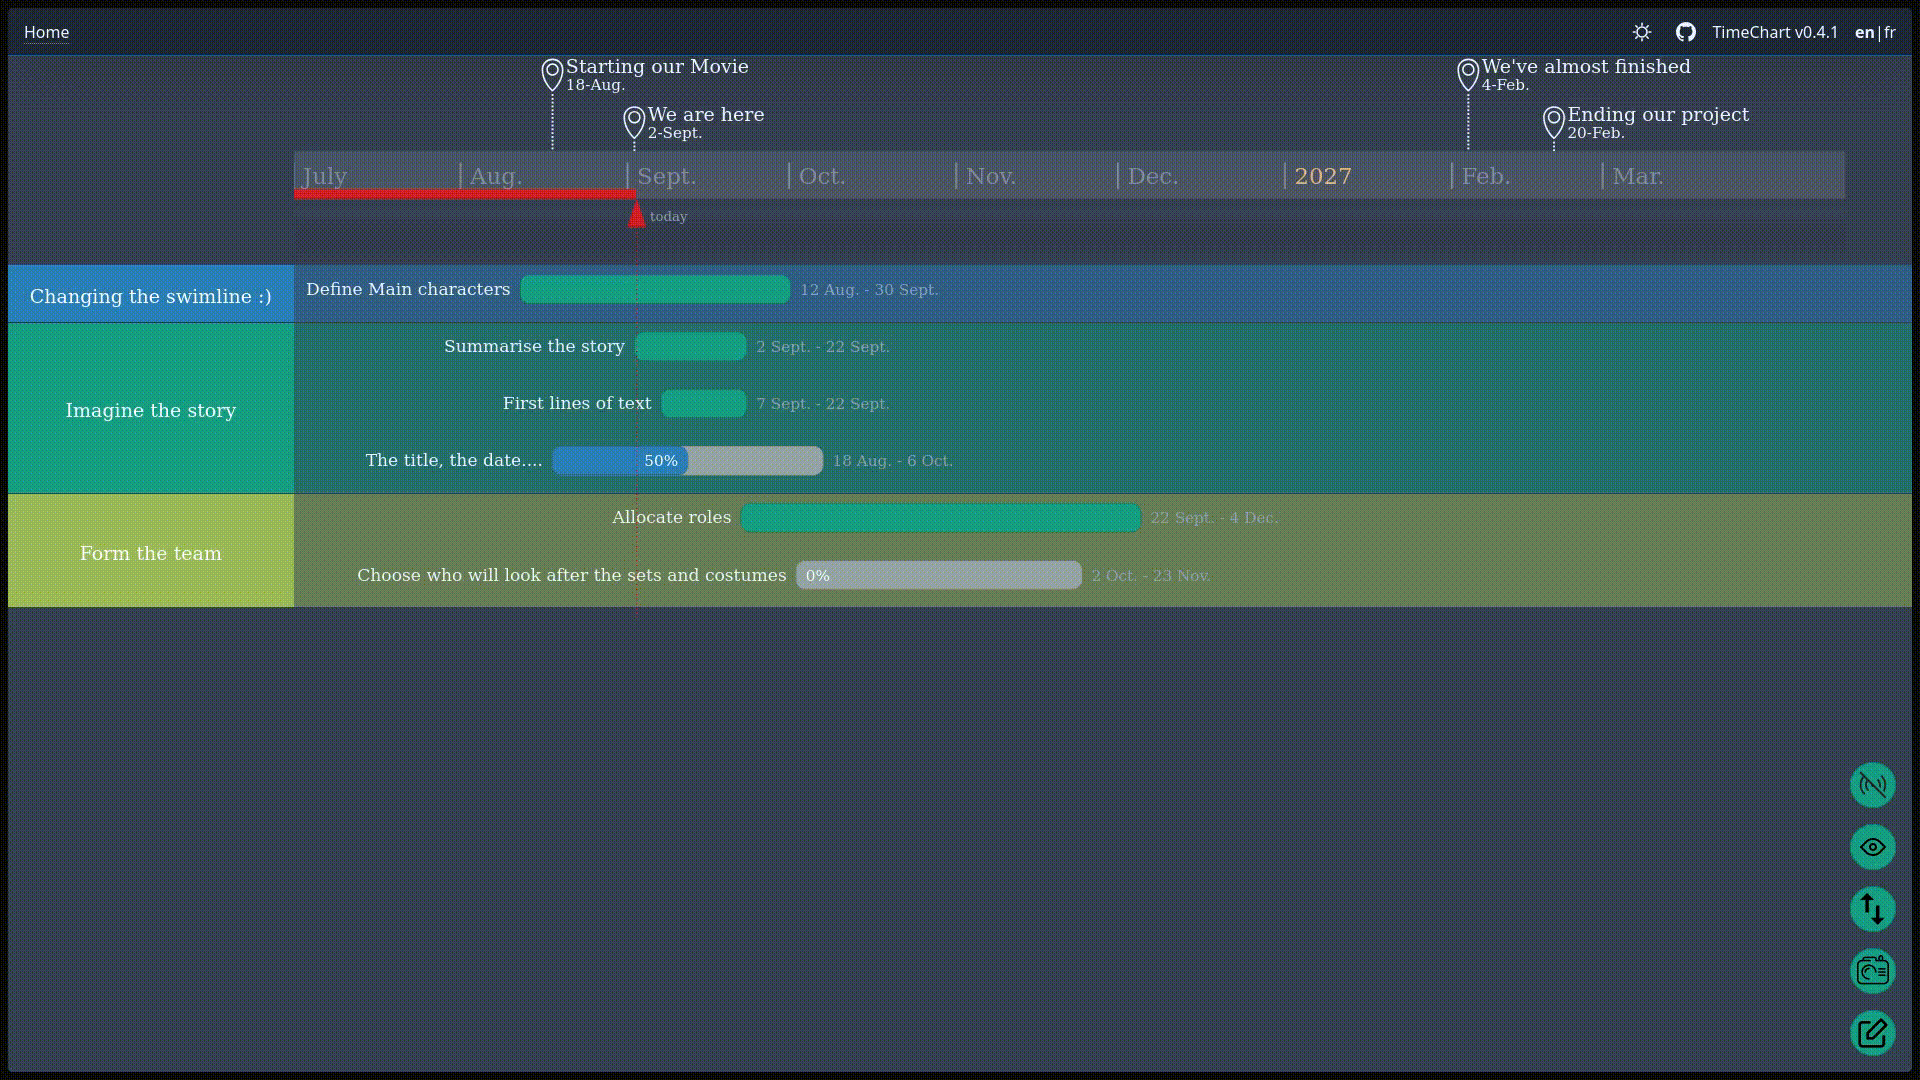Toggle the eye visibility button
Image resolution: width=1920 pixels, height=1080 pixels.
point(1872,847)
